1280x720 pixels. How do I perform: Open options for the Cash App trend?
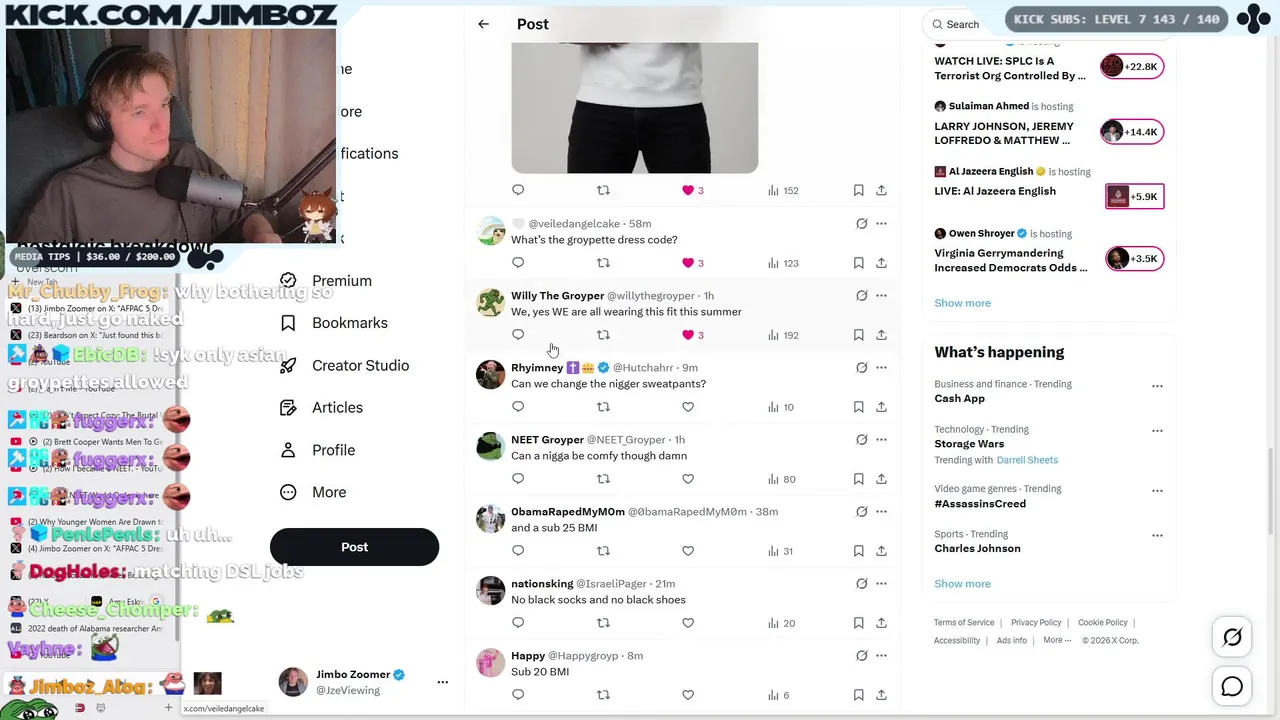[x=1157, y=386]
